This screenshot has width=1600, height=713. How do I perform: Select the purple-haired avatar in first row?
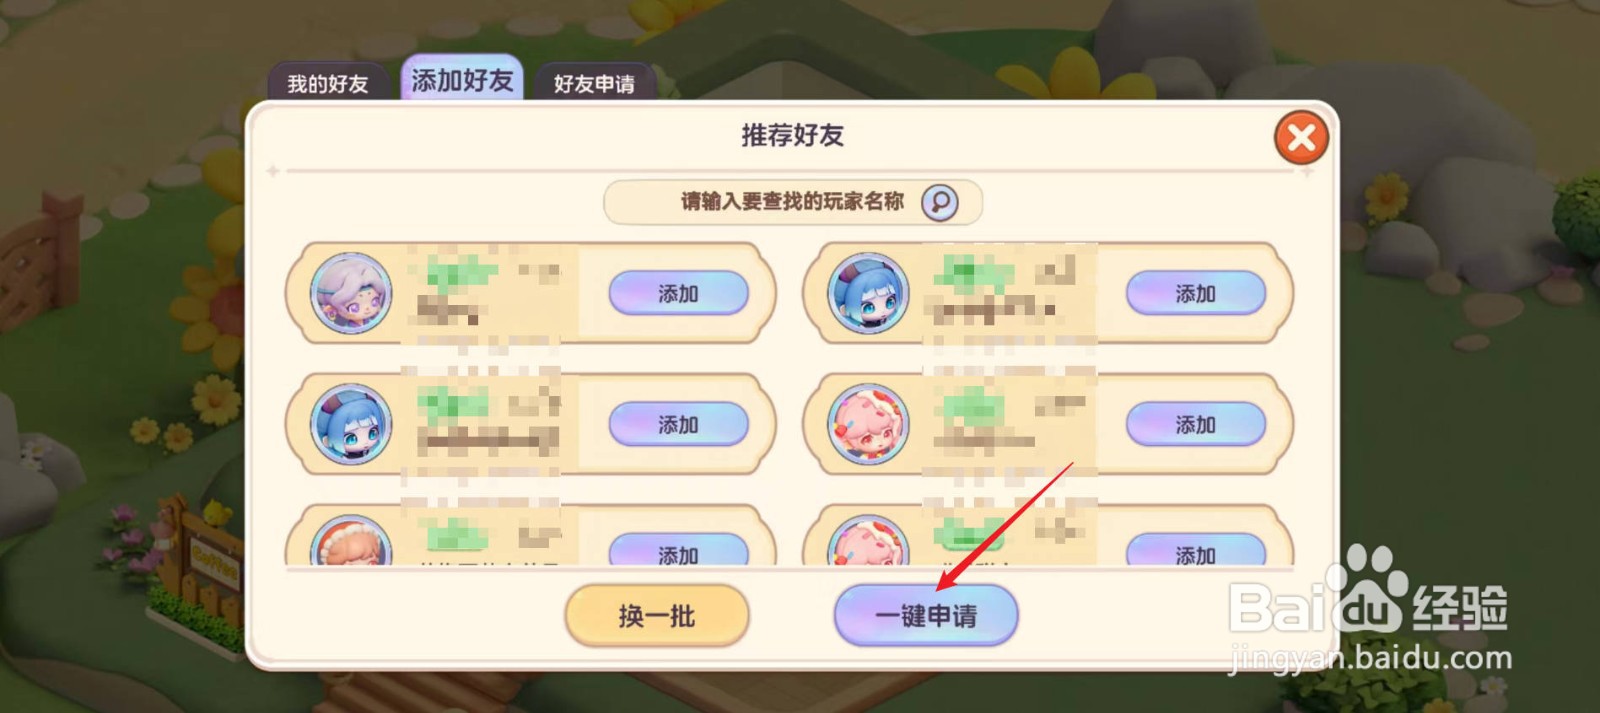(x=351, y=293)
